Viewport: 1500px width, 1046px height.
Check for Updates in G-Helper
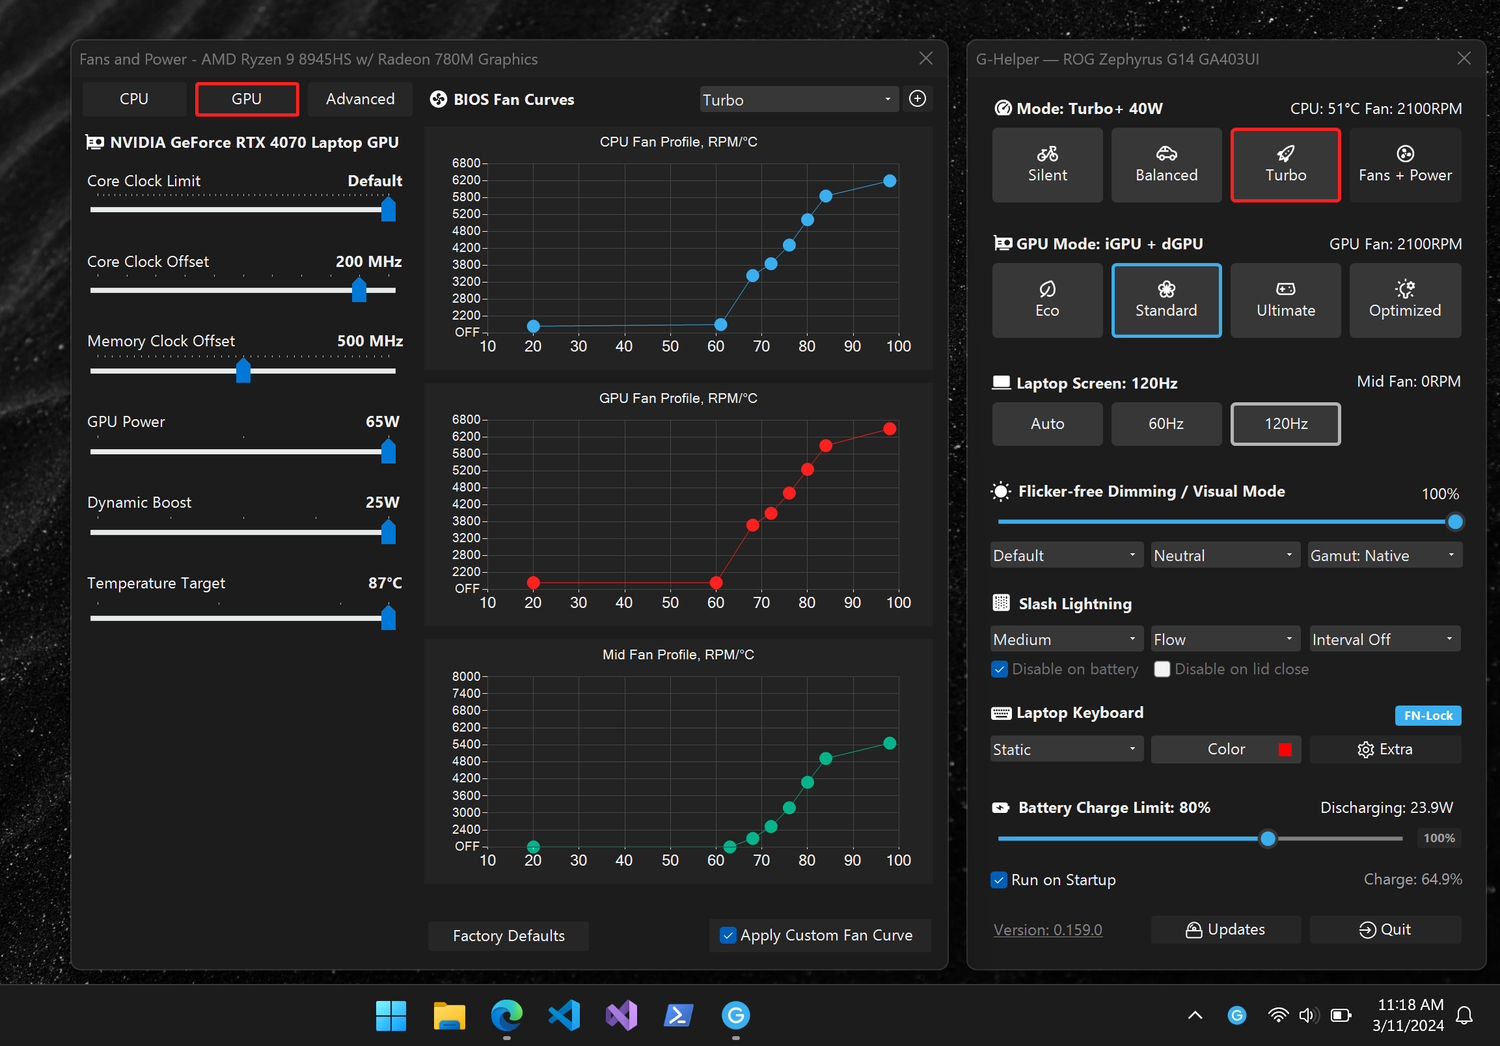pyautogui.click(x=1225, y=929)
